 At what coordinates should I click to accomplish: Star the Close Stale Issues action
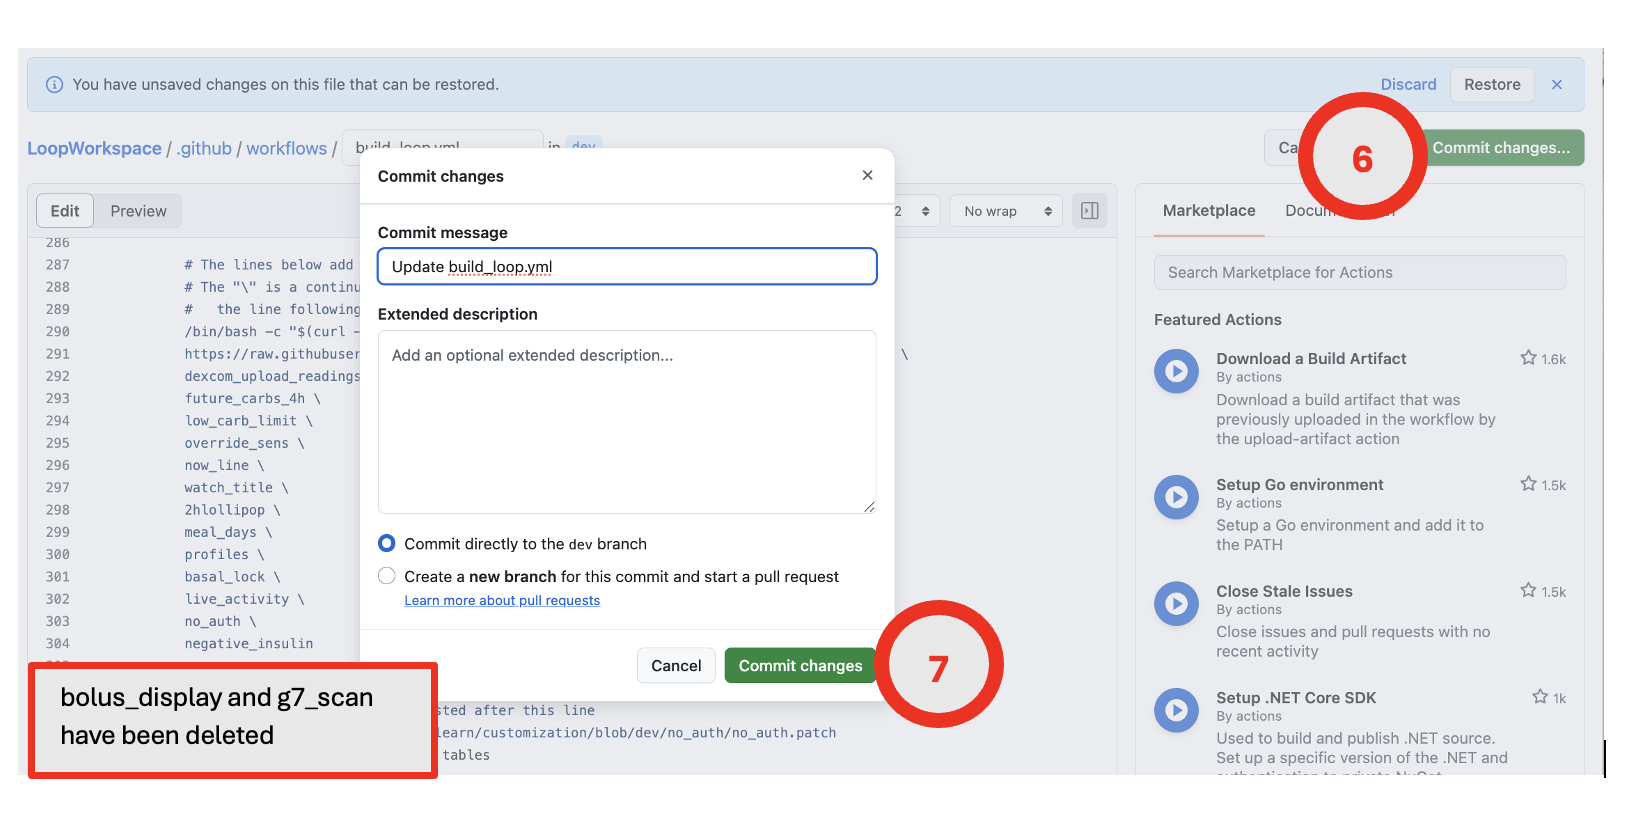1528,591
